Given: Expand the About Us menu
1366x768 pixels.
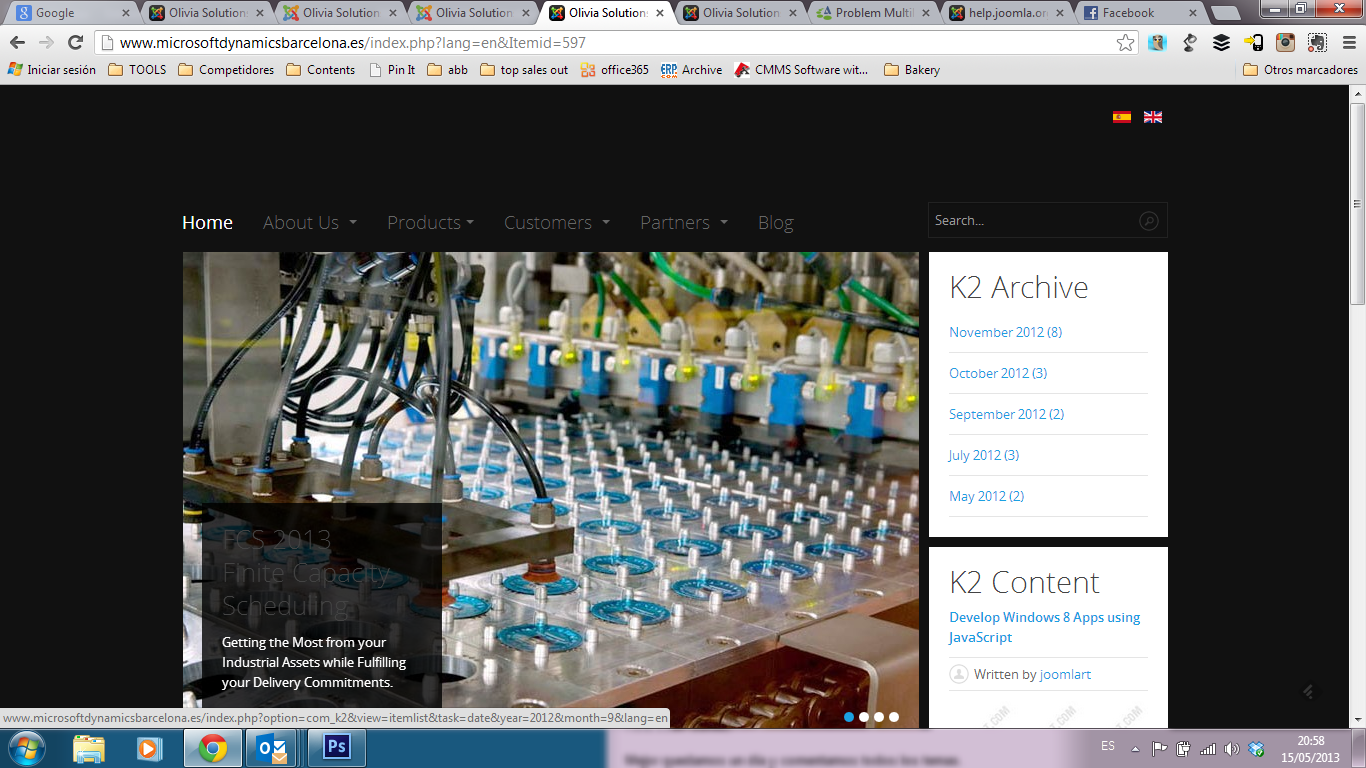Looking at the screenshot, I should 310,223.
